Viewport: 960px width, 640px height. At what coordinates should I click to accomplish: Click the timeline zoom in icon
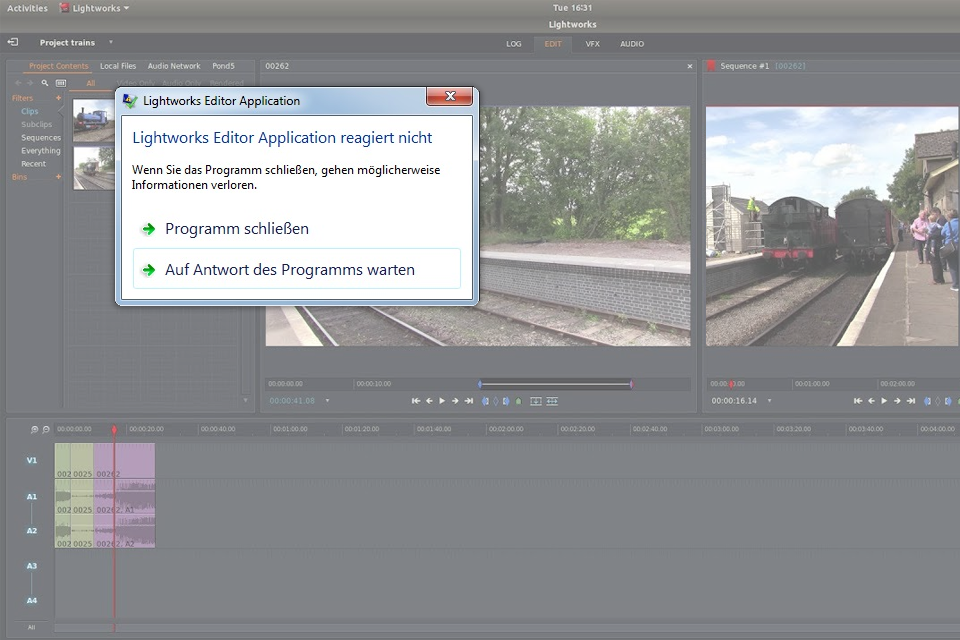pyautogui.click(x=34, y=429)
